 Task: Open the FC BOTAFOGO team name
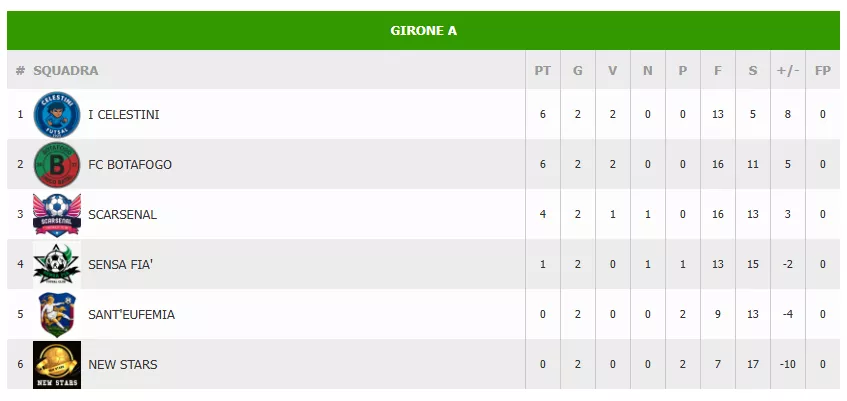tap(129, 165)
